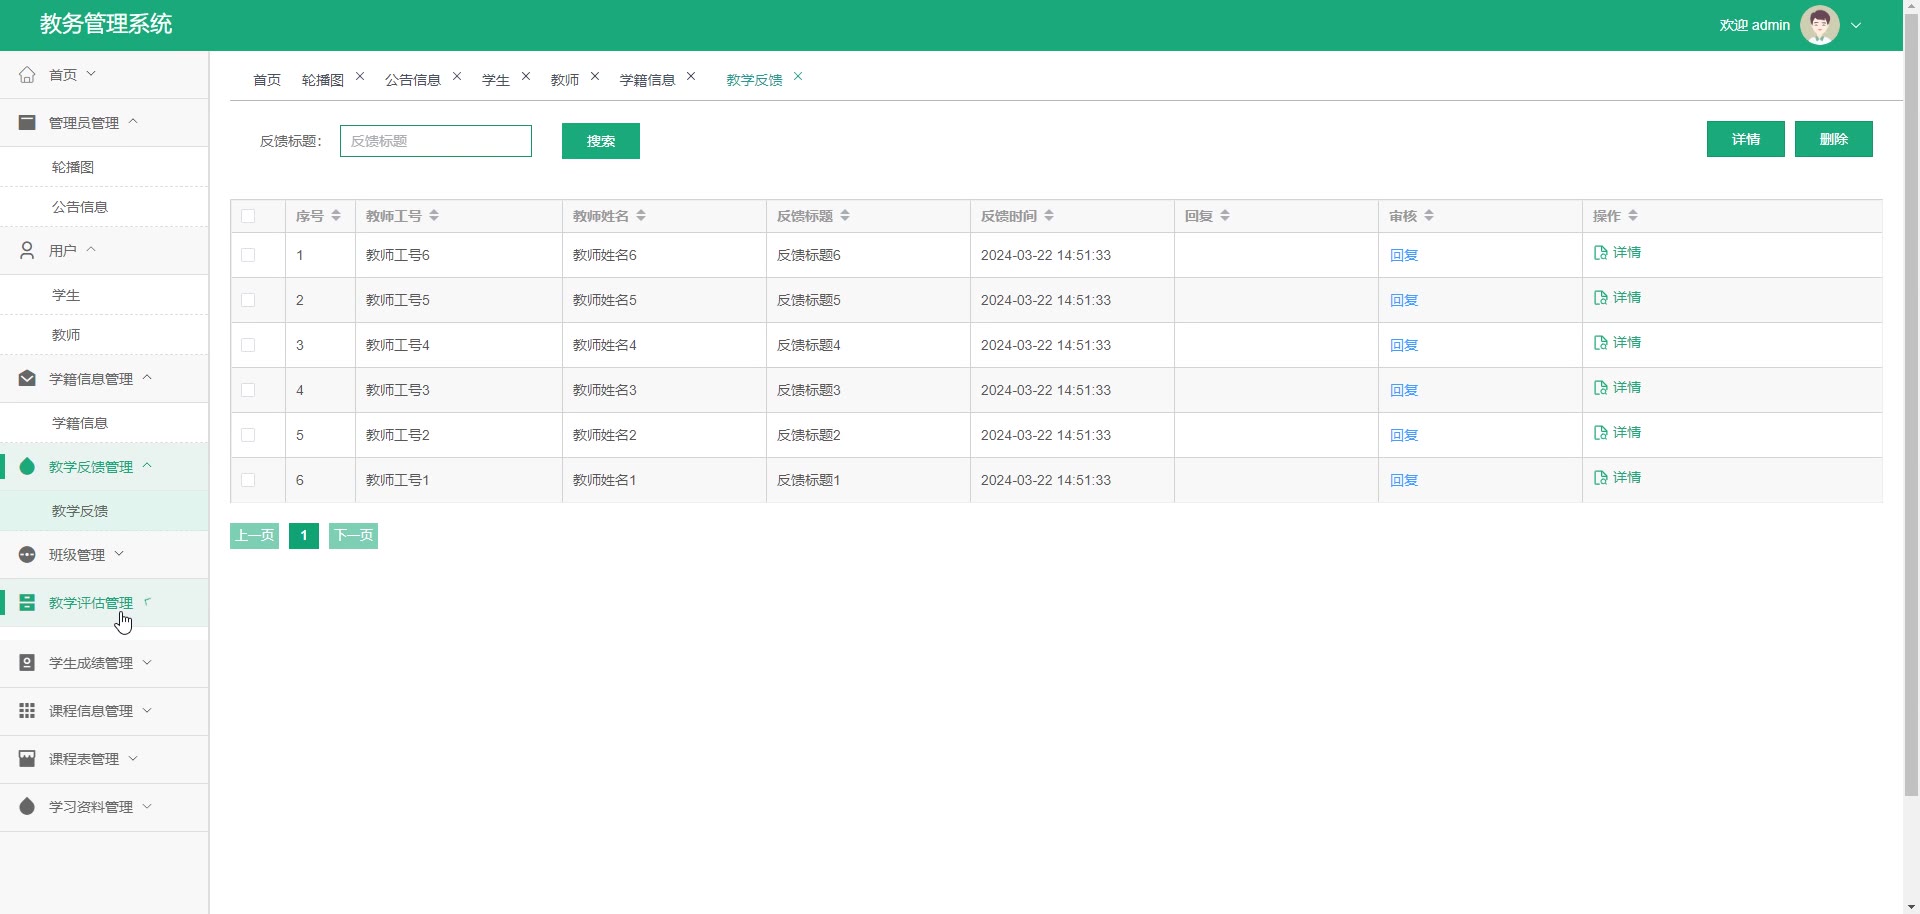Screen dimensions: 1920x914
Task: Click the admin user avatar icon
Action: pos(1819,25)
